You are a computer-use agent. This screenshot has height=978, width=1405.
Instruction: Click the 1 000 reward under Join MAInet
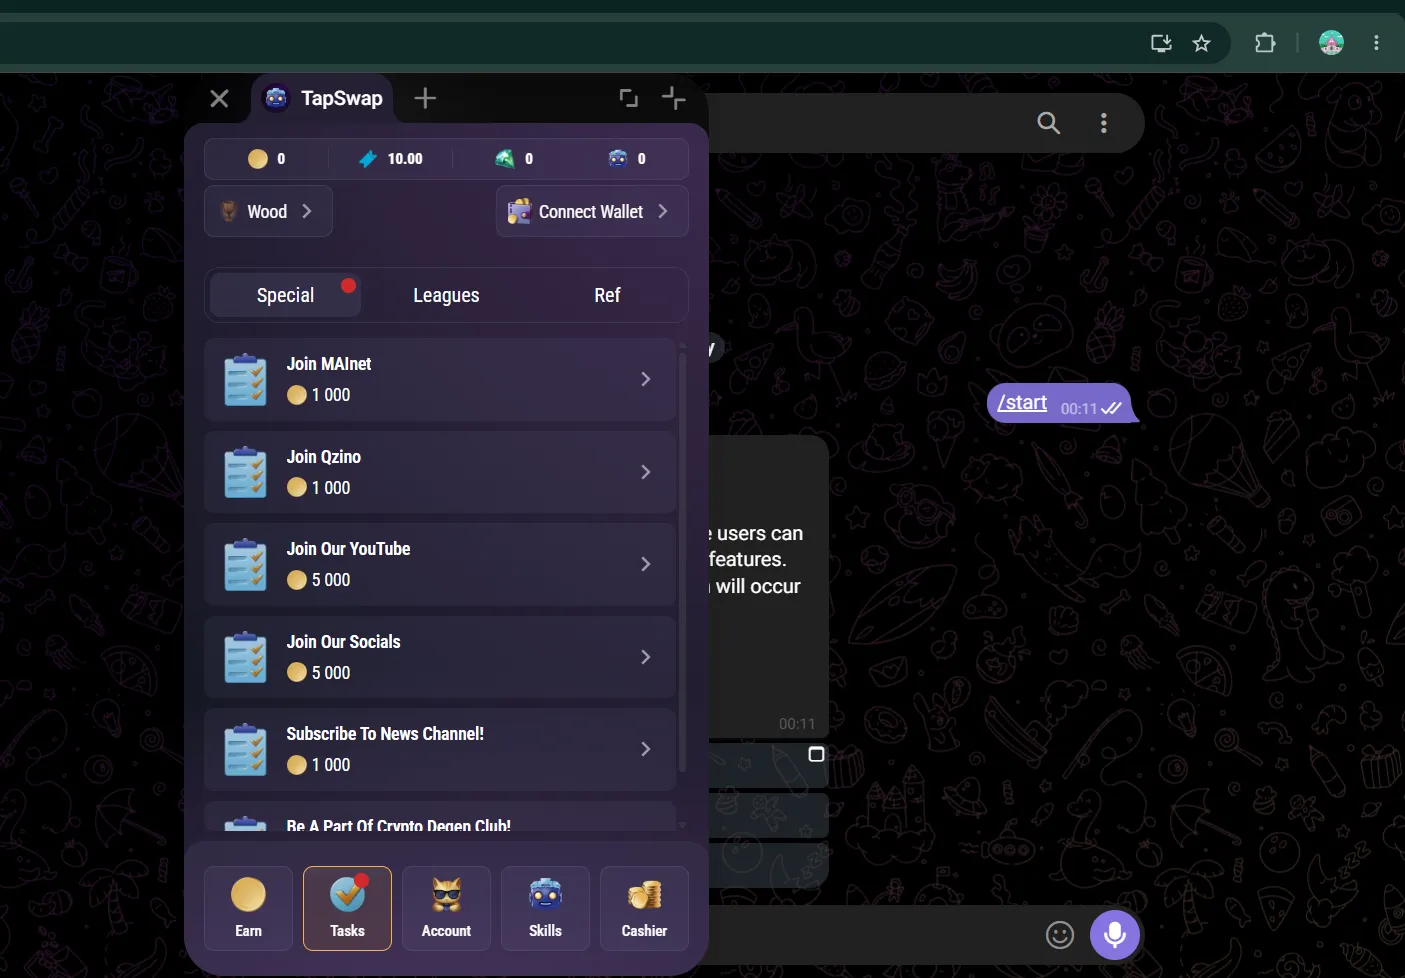[x=319, y=395]
